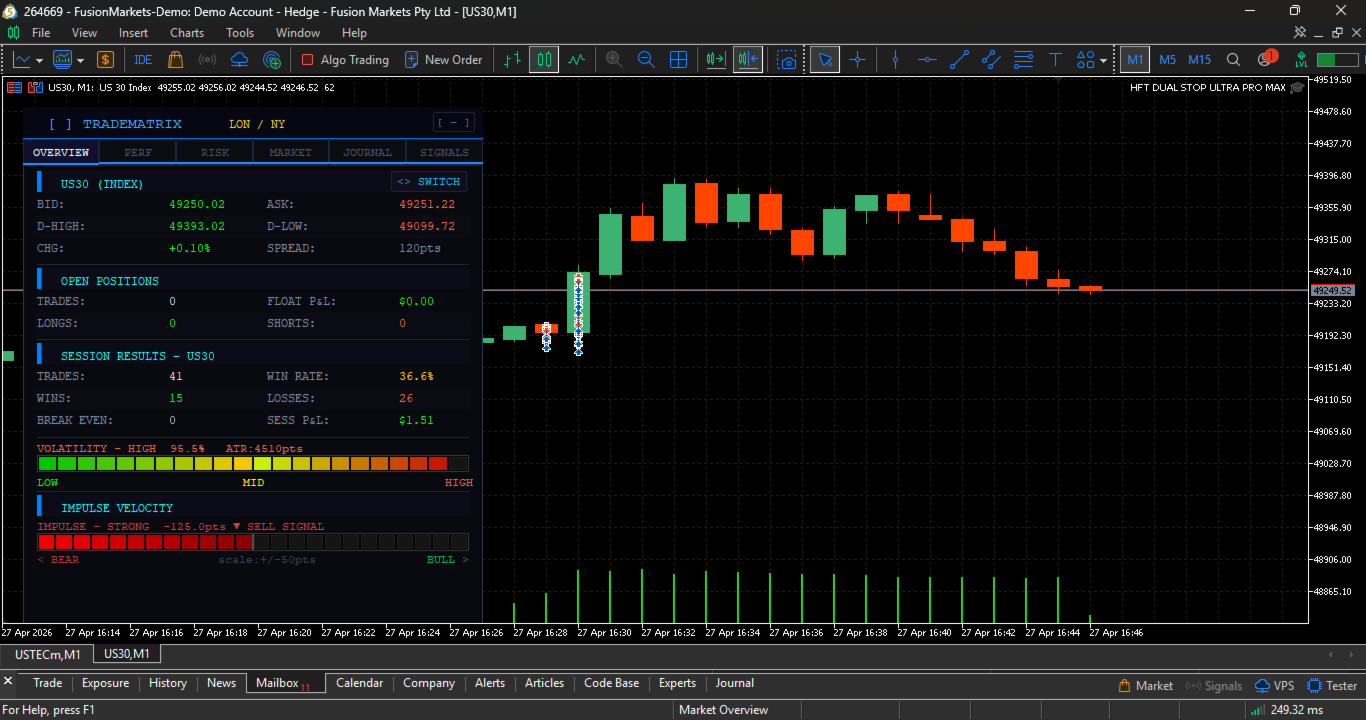Viewport: 1366px width, 720px height.
Task: Open the strategy Tester button
Action: (x=1332, y=686)
